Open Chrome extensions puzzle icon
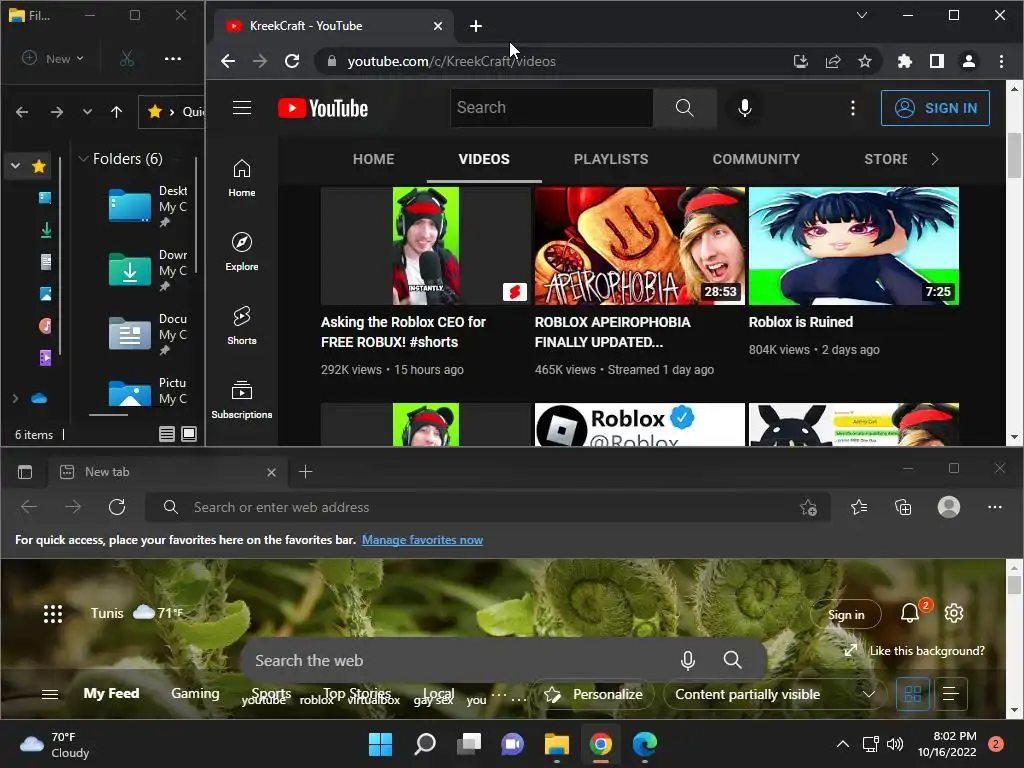This screenshot has width=1024, height=768. coord(904,61)
